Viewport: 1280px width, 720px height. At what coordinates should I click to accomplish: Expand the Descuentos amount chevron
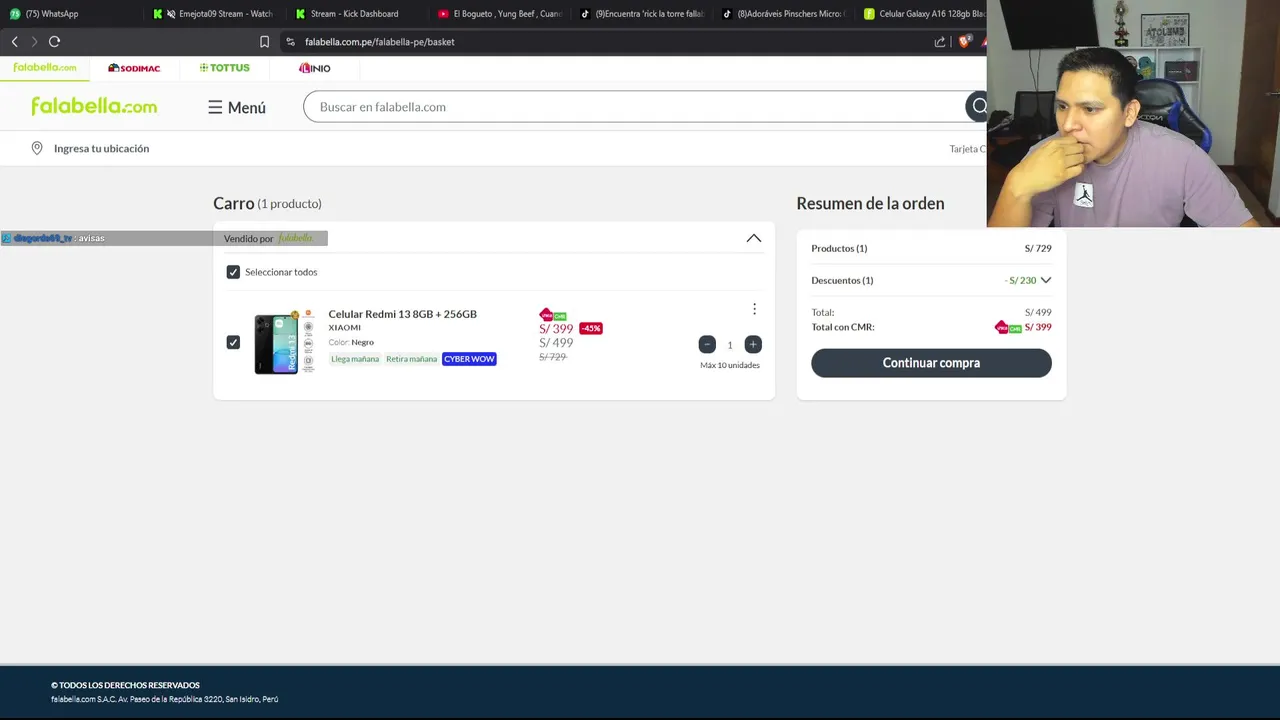click(1046, 280)
